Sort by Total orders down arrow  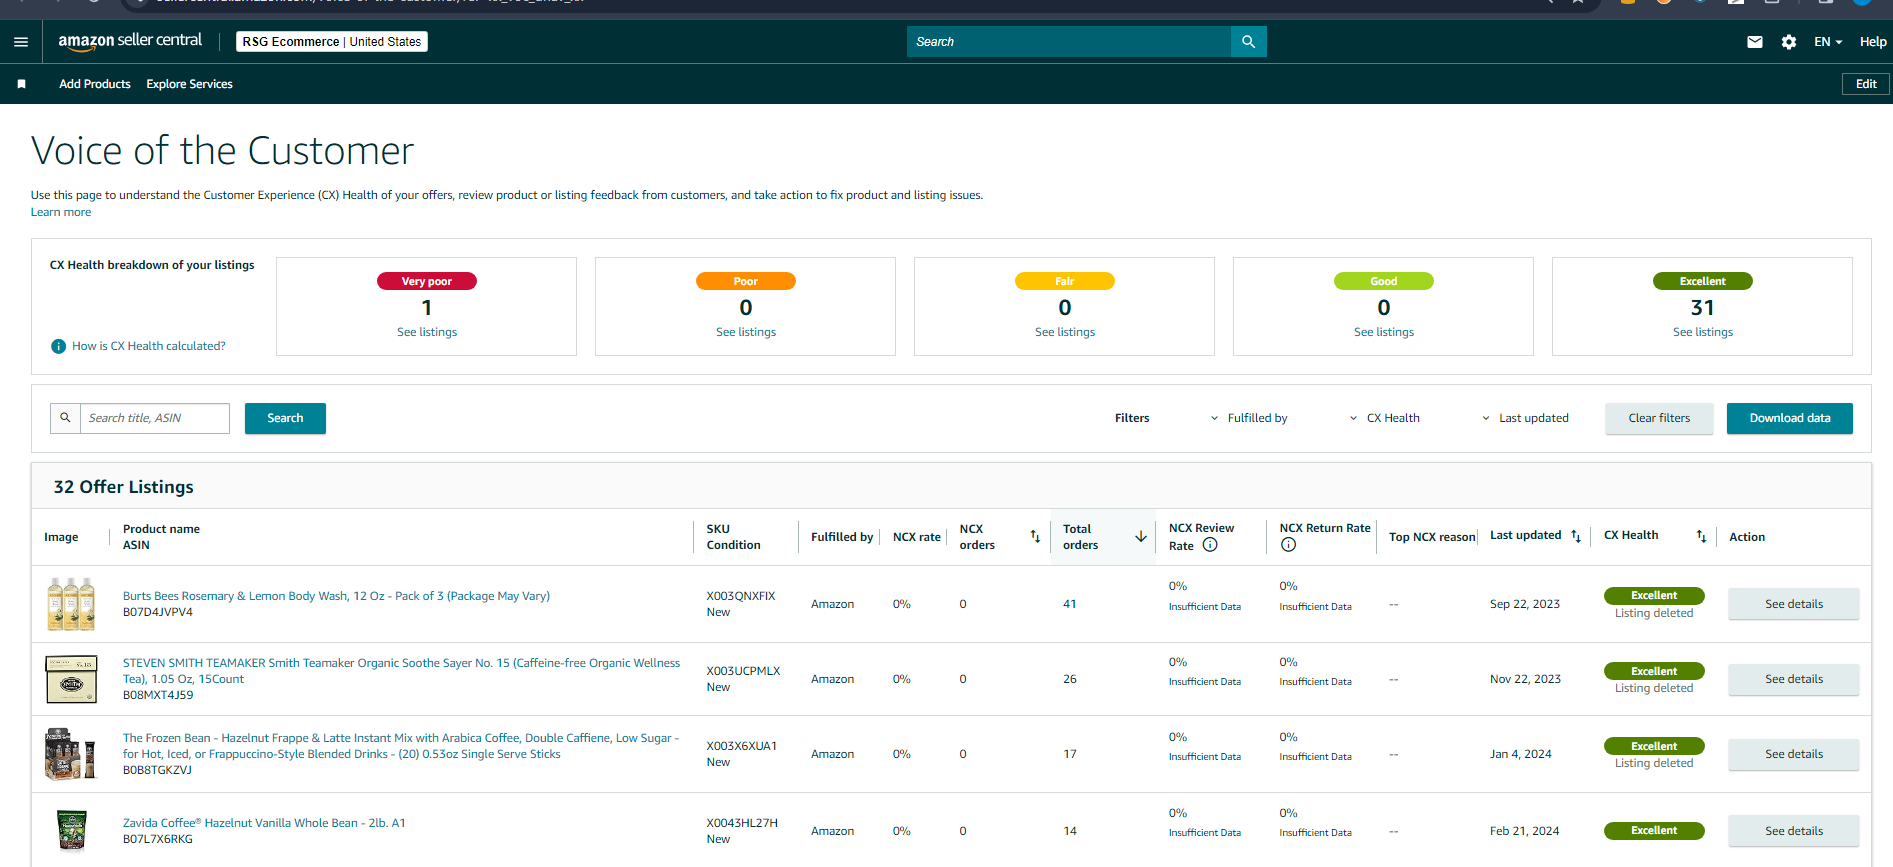[x=1141, y=537]
